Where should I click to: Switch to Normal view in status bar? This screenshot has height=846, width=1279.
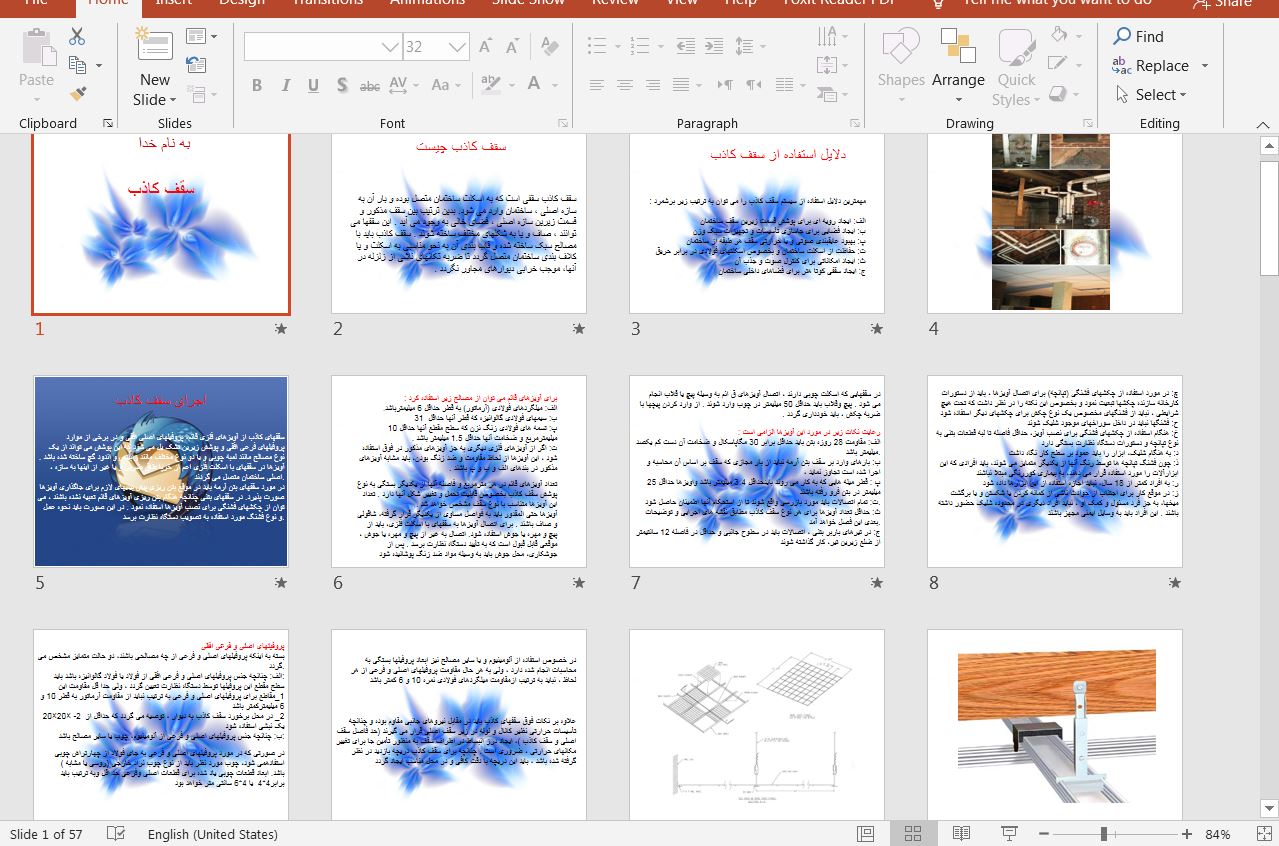[x=866, y=834]
